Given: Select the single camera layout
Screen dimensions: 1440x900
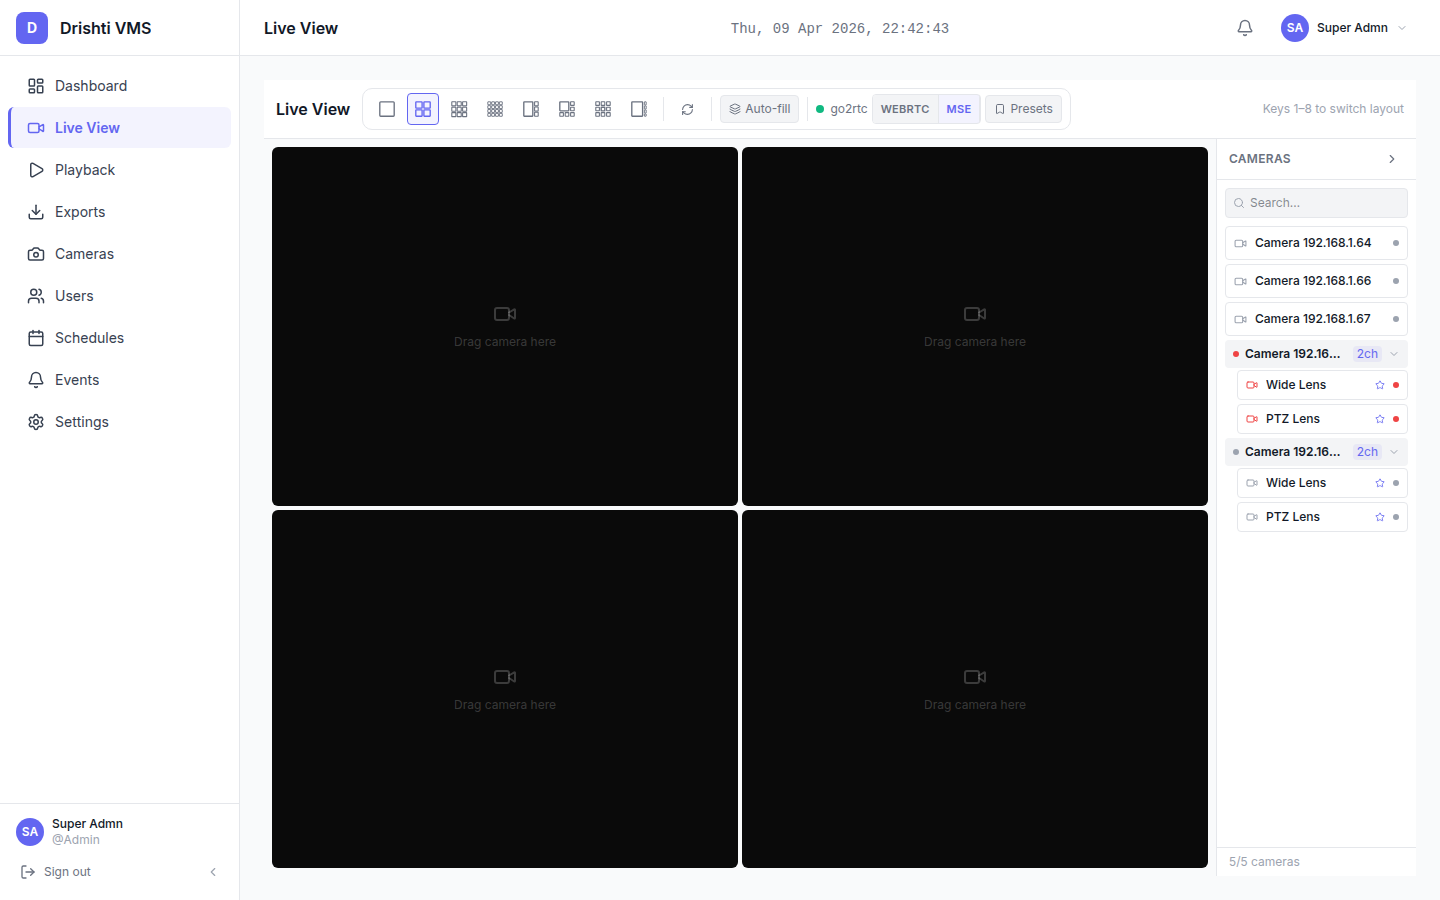Looking at the screenshot, I should pos(387,109).
